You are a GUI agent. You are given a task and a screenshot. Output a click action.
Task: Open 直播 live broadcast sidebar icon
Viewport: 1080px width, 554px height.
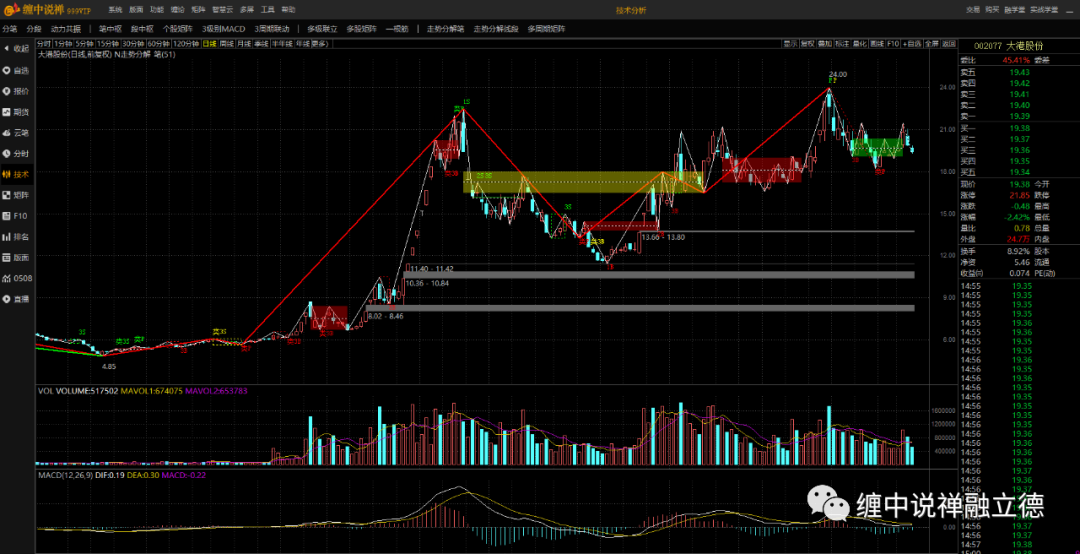17,299
